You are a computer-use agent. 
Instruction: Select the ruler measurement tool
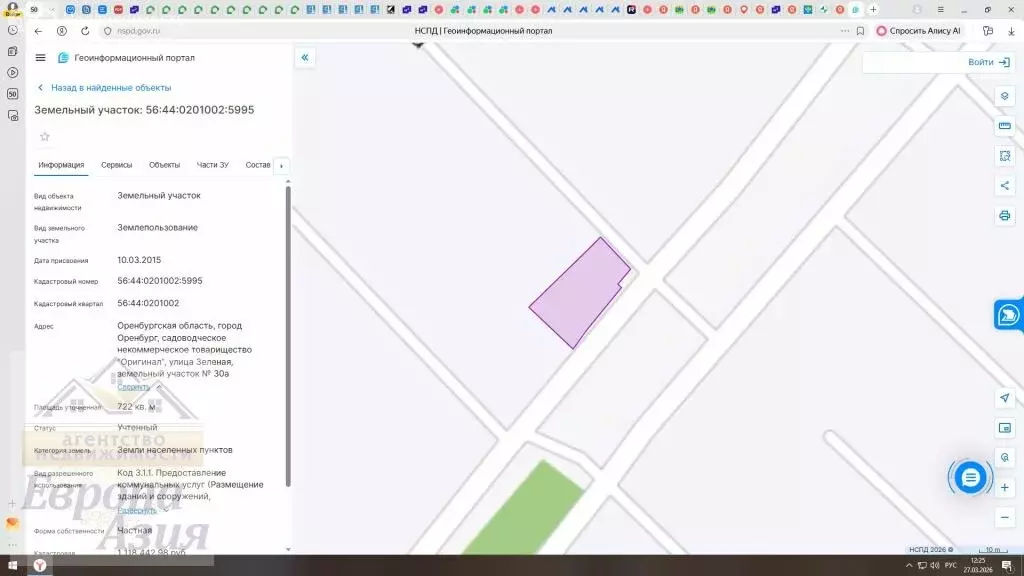coord(1005,126)
